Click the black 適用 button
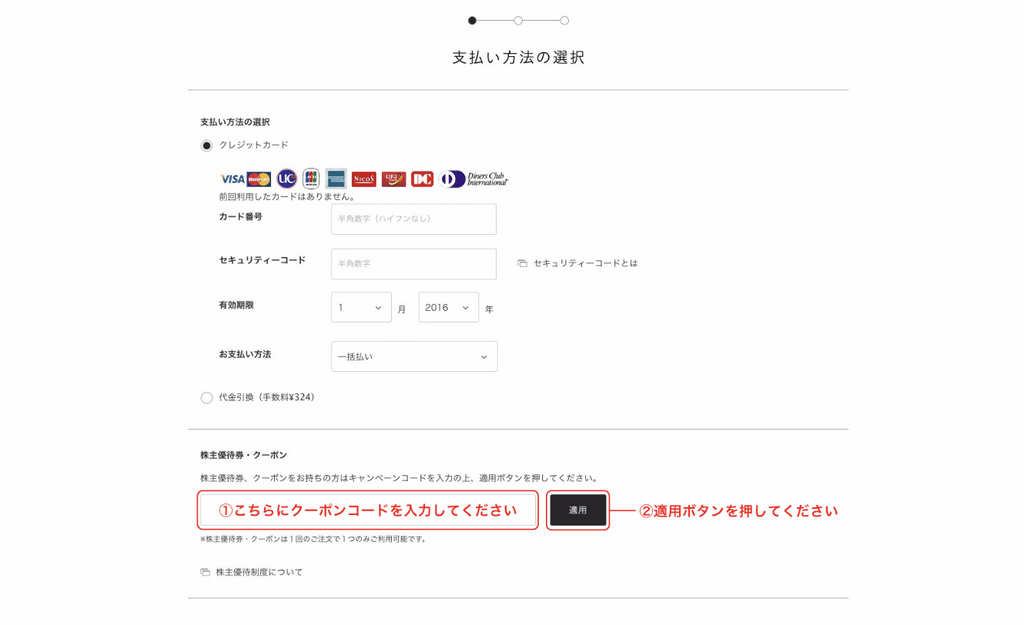Screen dimensions: 1024x625 click(x=578, y=510)
